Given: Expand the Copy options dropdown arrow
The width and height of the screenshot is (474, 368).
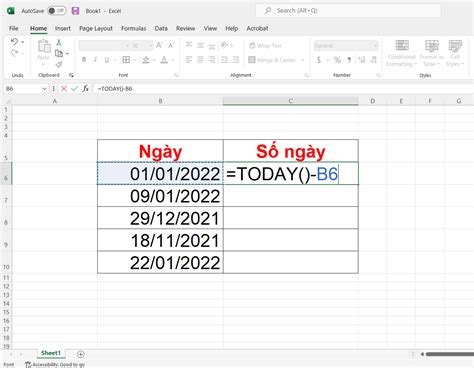Looking at the screenshot, I should click(67, 54).
